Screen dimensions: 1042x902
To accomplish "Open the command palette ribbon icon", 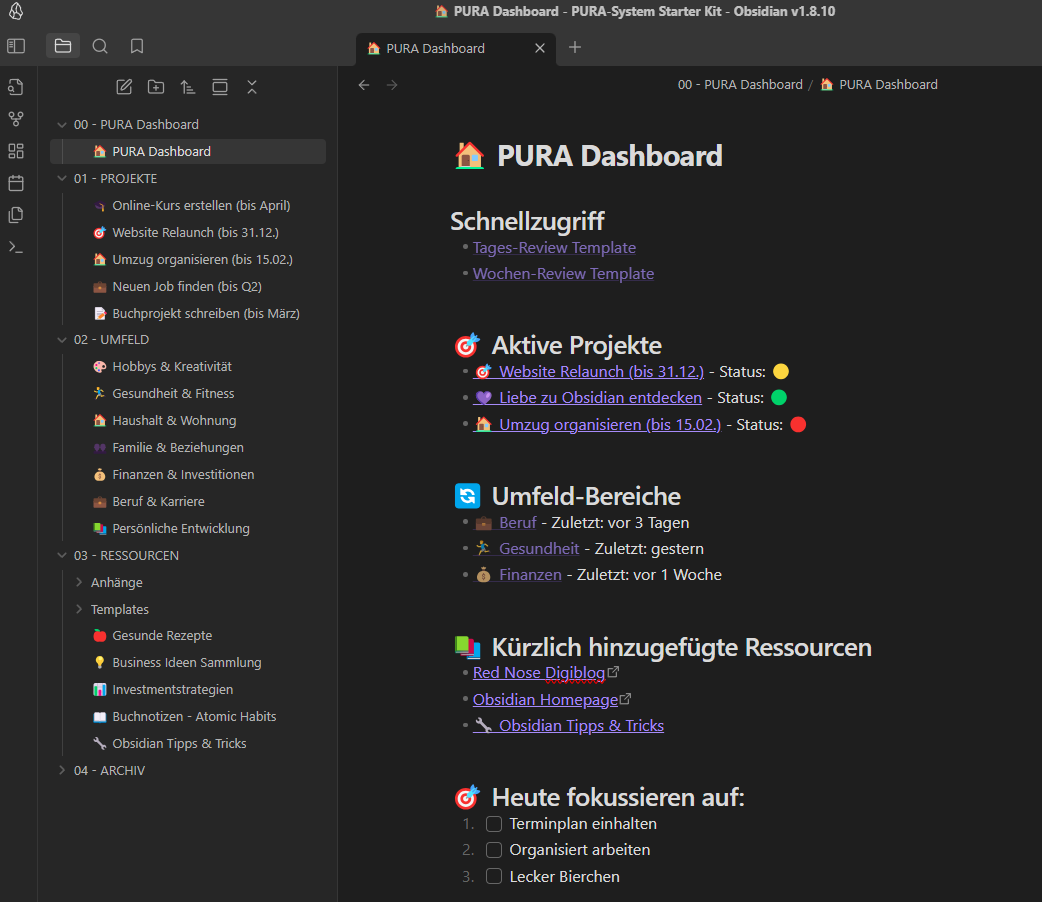I will click(16, 247).
